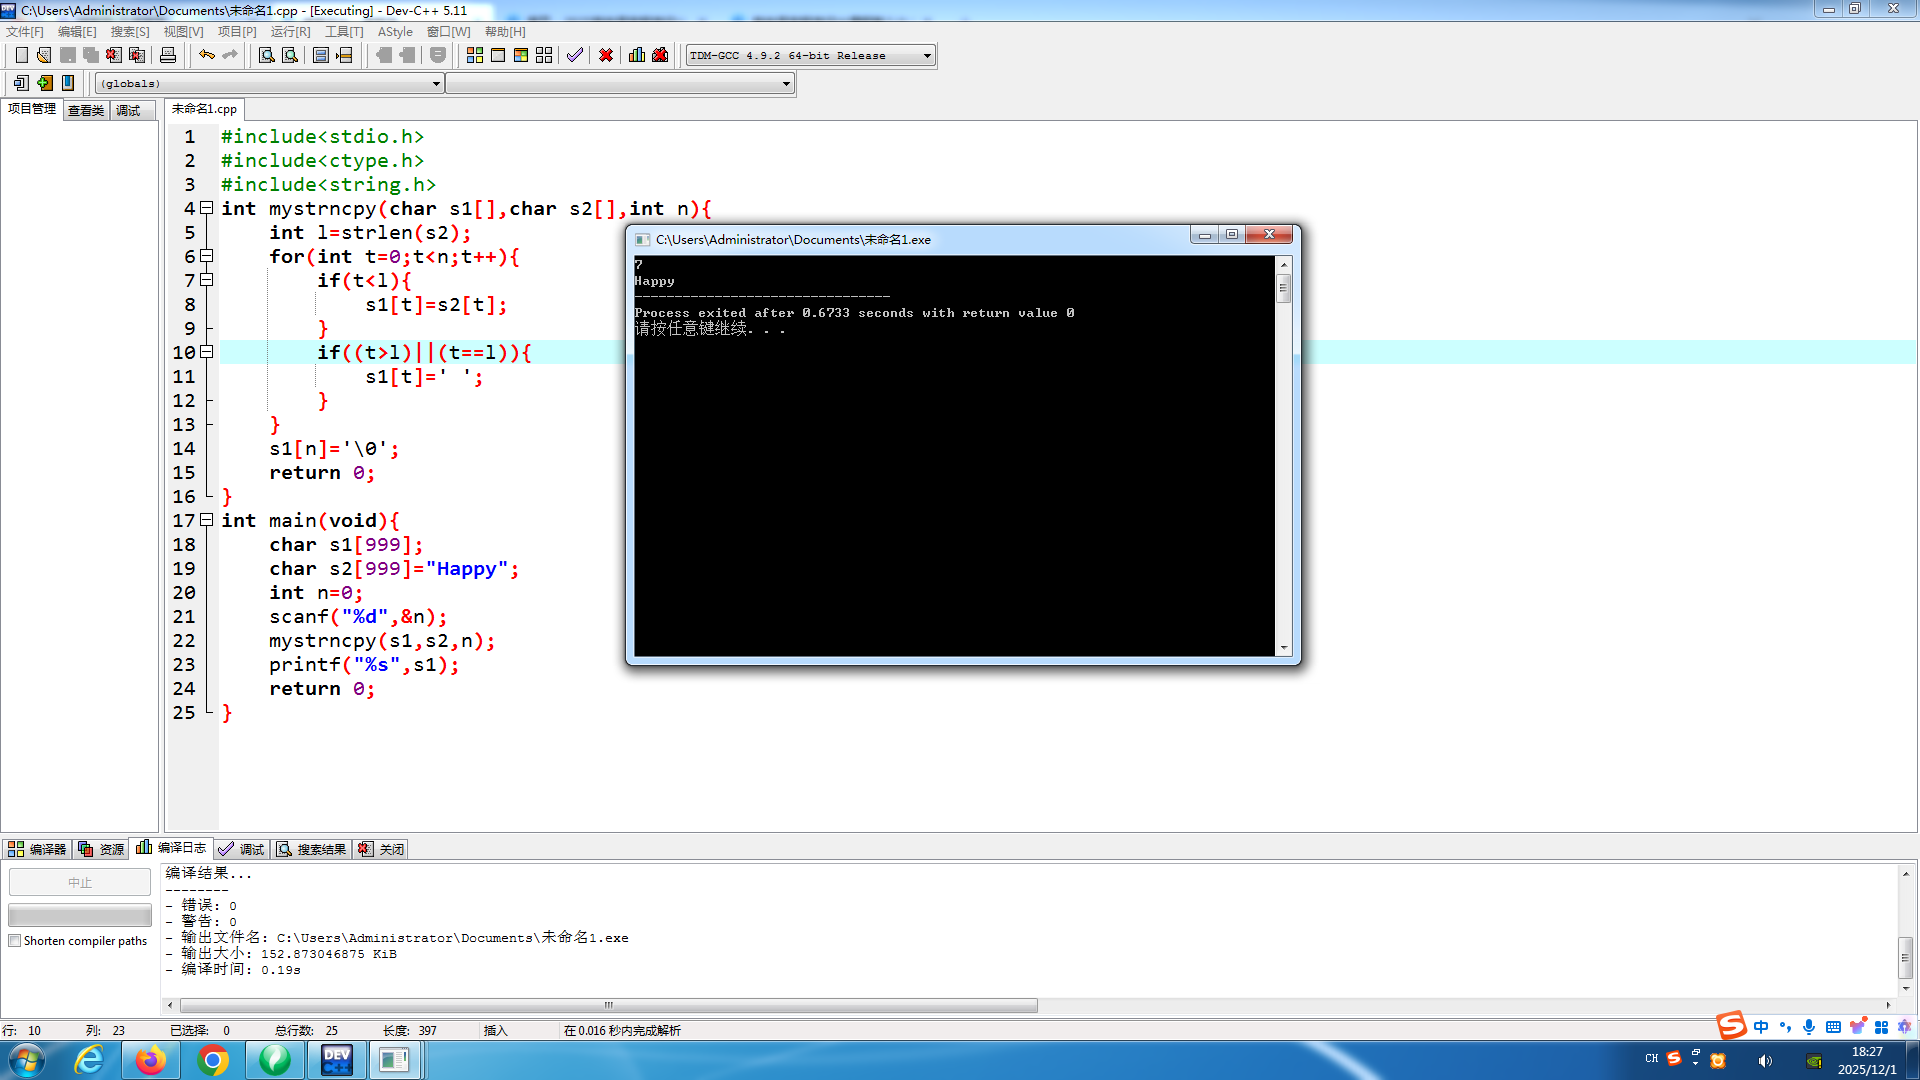Screen dimensions: 1920x1080
Task: Click the red X stop execution icon
Action: pyautogui.click(x=606, y=55)
